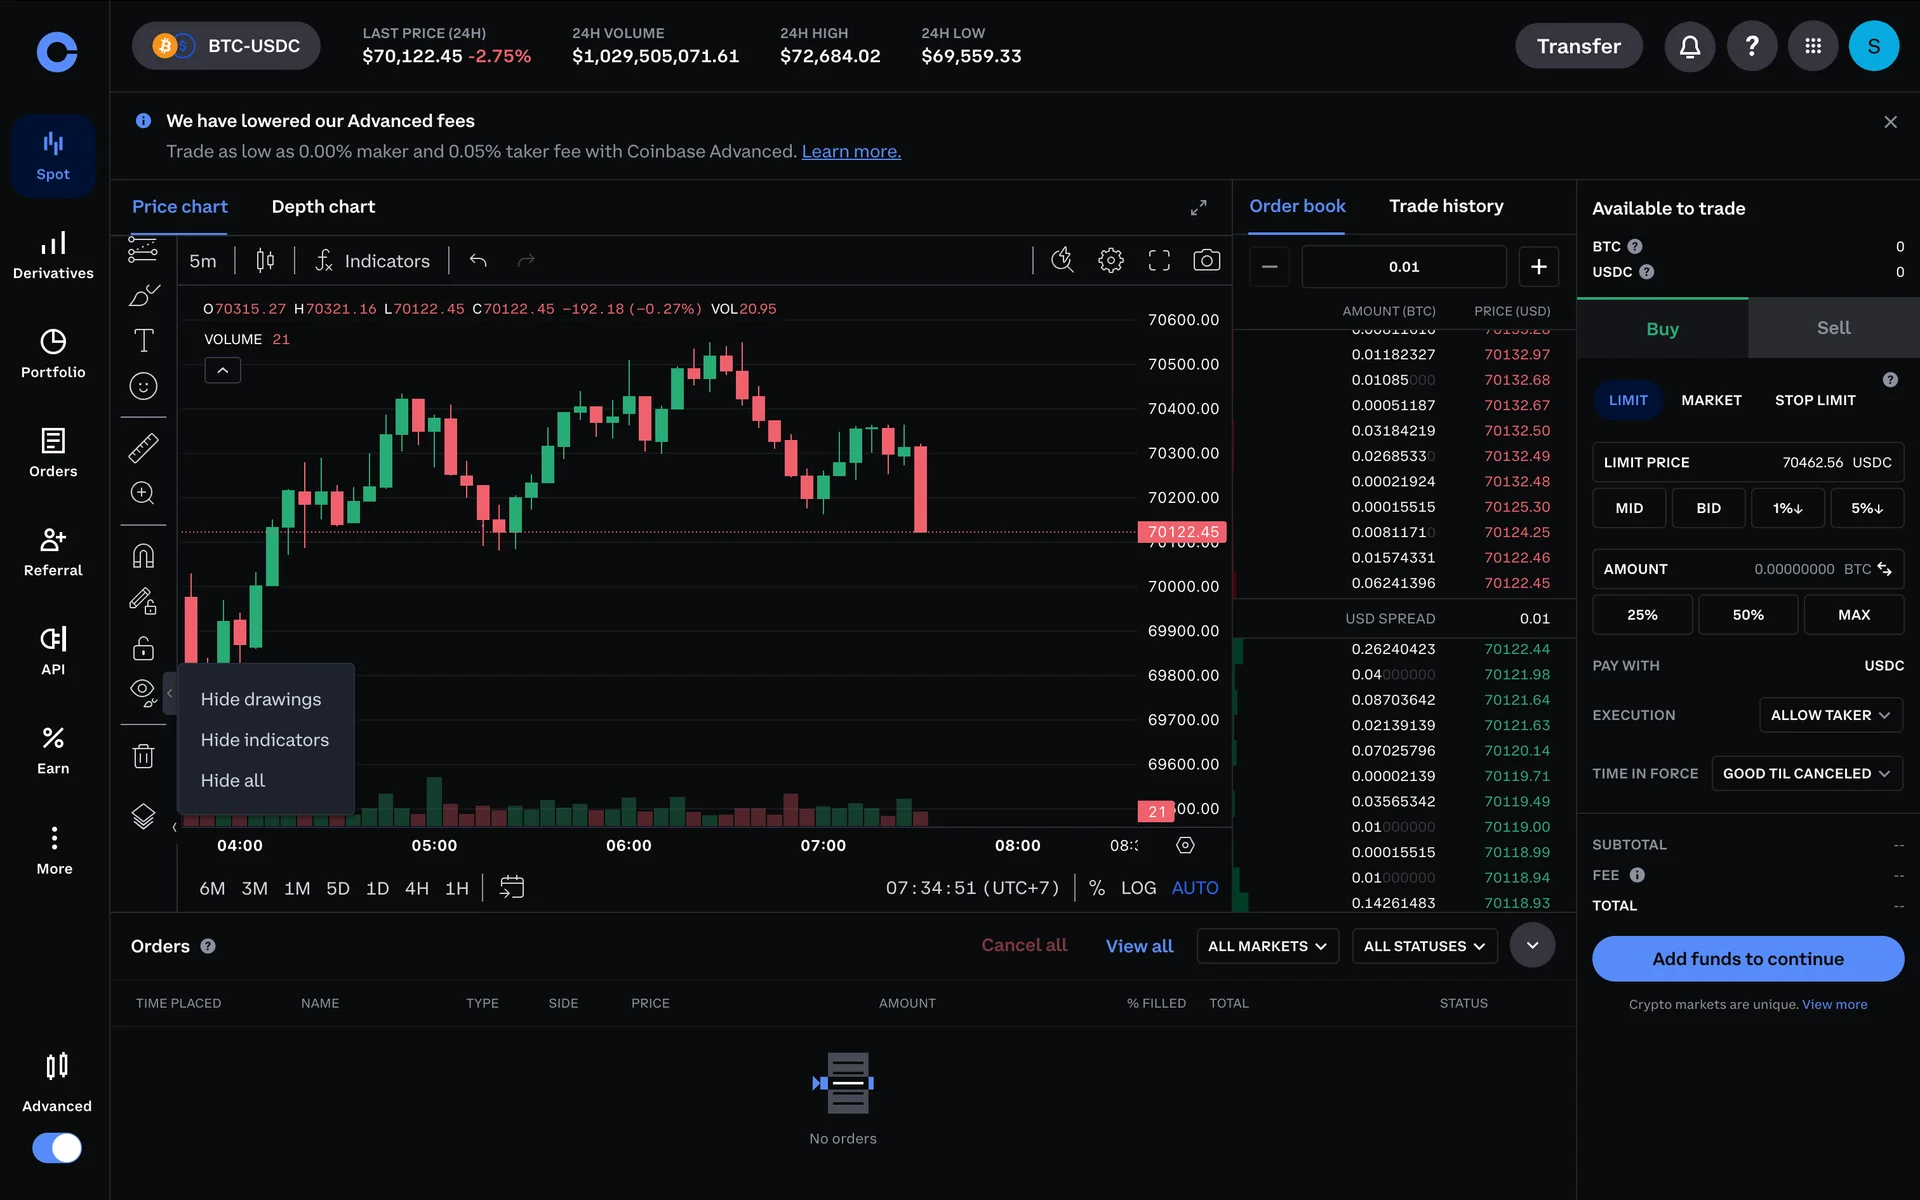Viewport: 1920px width, 1200px height.
Task: Open the ALLOW TAKER execution dropdown
Action: 1829,715
